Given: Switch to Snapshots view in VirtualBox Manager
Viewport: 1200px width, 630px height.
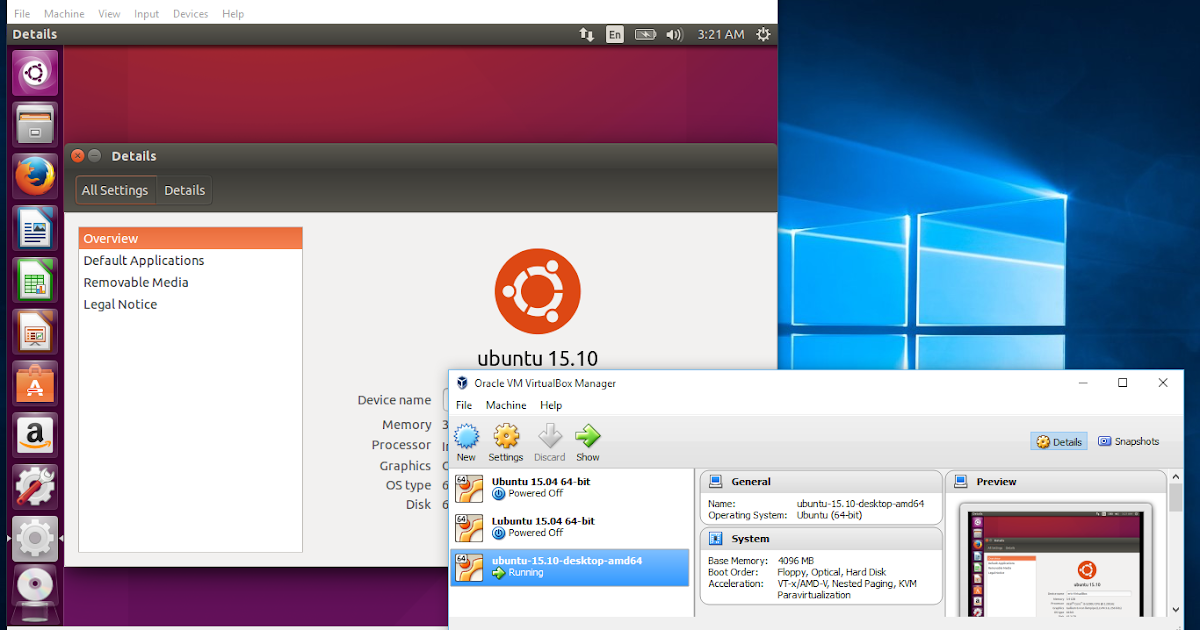Looking at the screenshot, I should click(x=1129, y=441).
